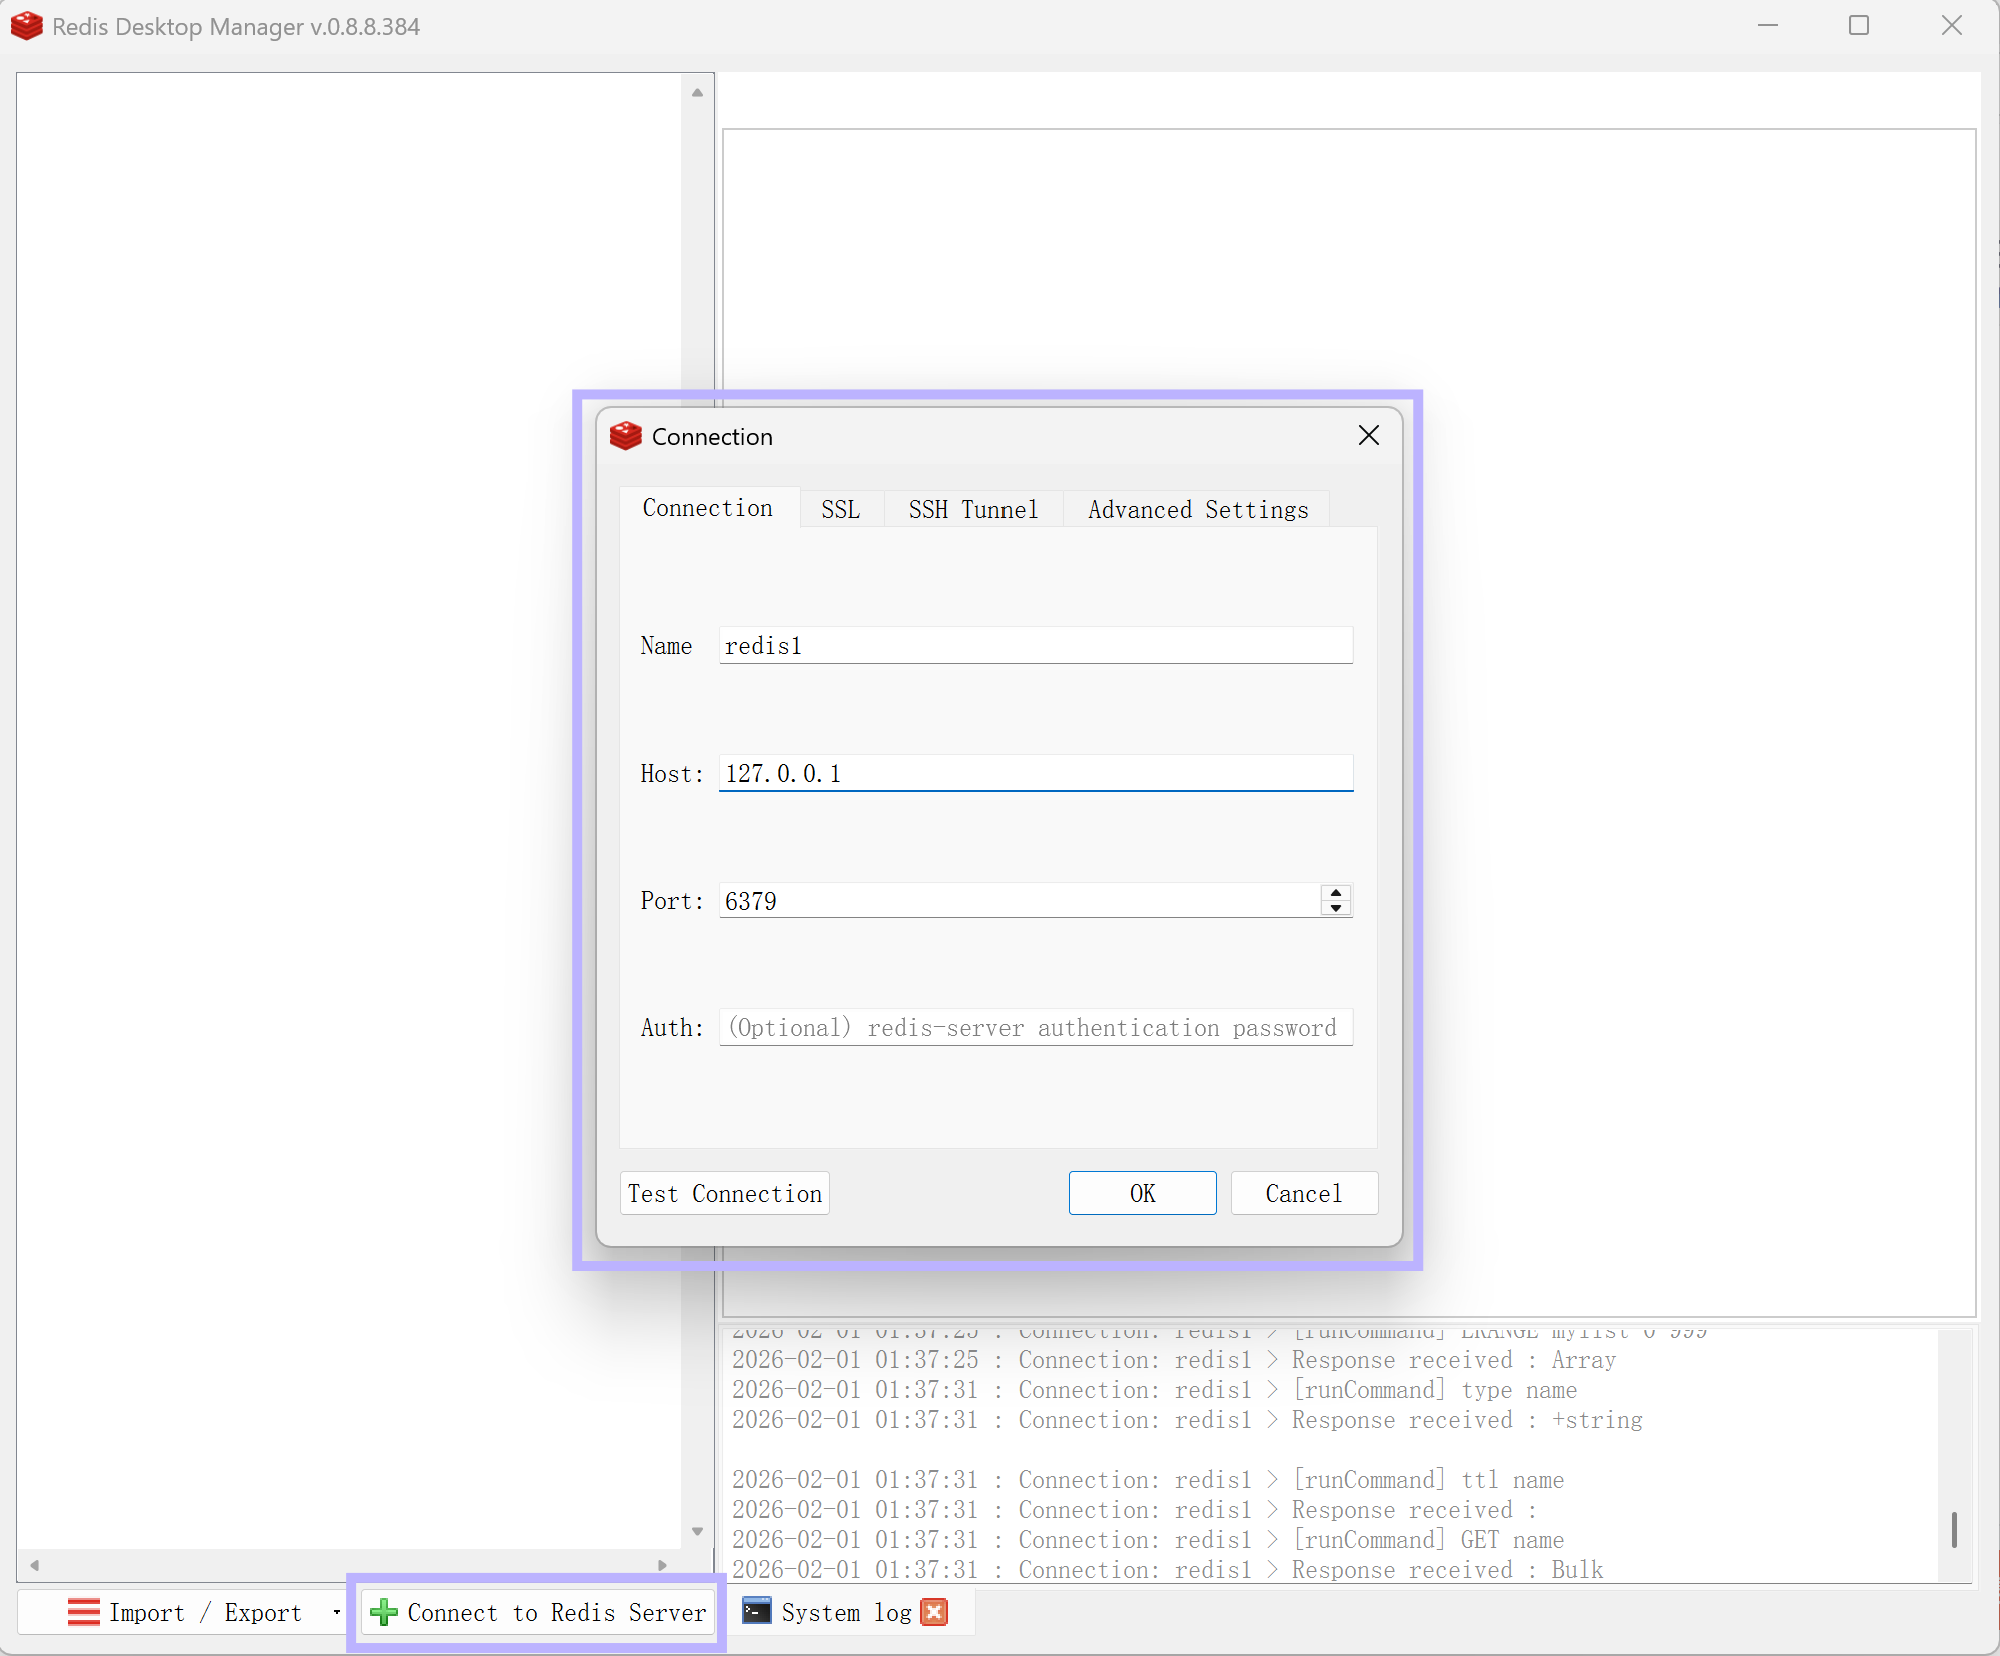Open the Advanced Settings tab
Screen dimensions: 2000x1656
tap(1198, 509)
